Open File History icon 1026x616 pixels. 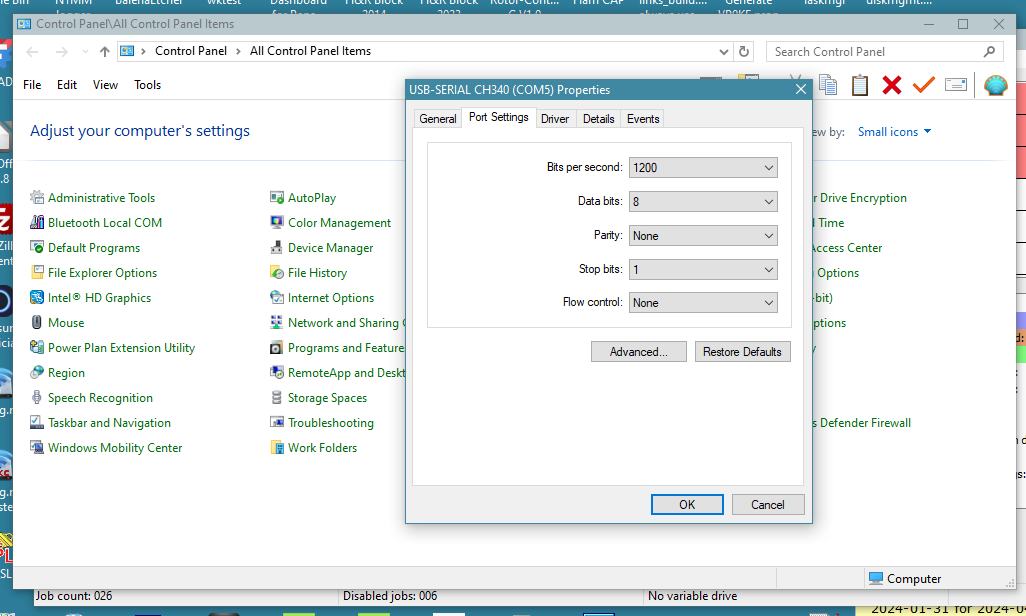(x=277, y=272)
